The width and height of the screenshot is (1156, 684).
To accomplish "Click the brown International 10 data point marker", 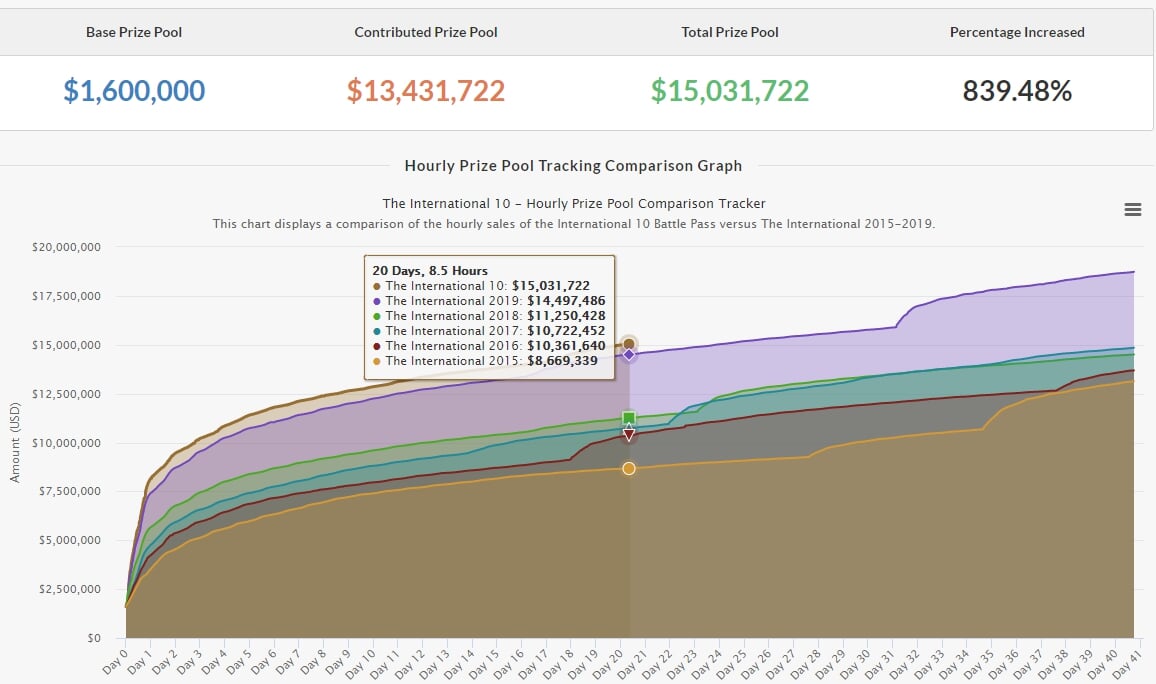I will point(629,344).
